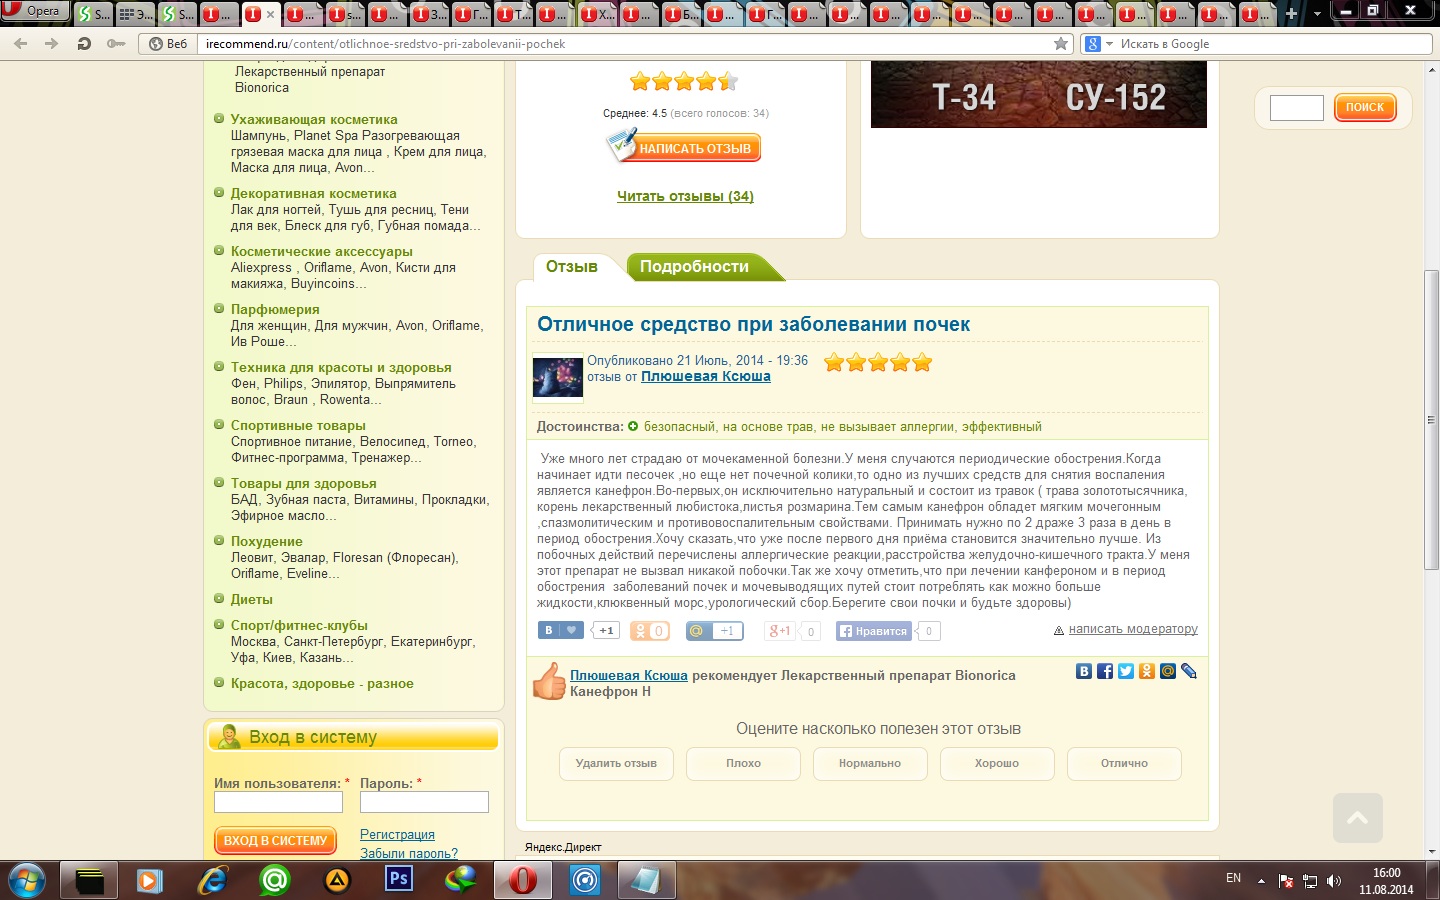Share via small Facebook icon

point(1105,671)
